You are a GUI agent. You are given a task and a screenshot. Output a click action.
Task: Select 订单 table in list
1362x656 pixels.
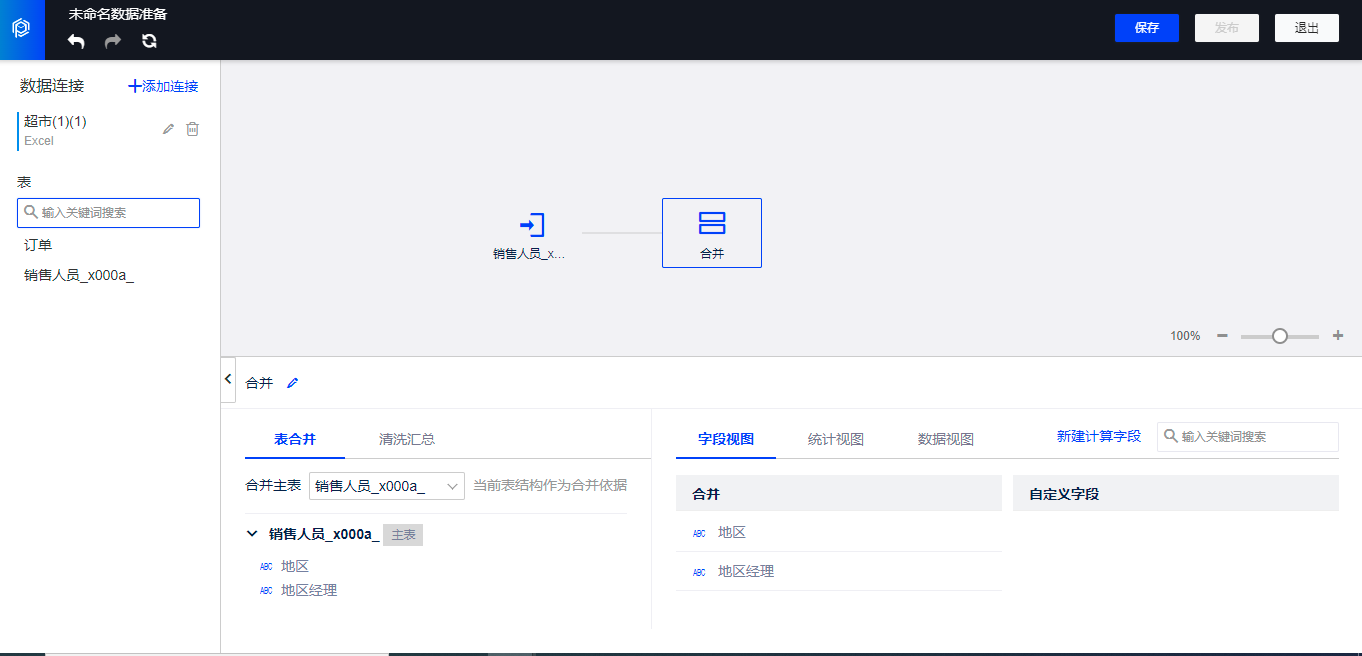[38, 245]
